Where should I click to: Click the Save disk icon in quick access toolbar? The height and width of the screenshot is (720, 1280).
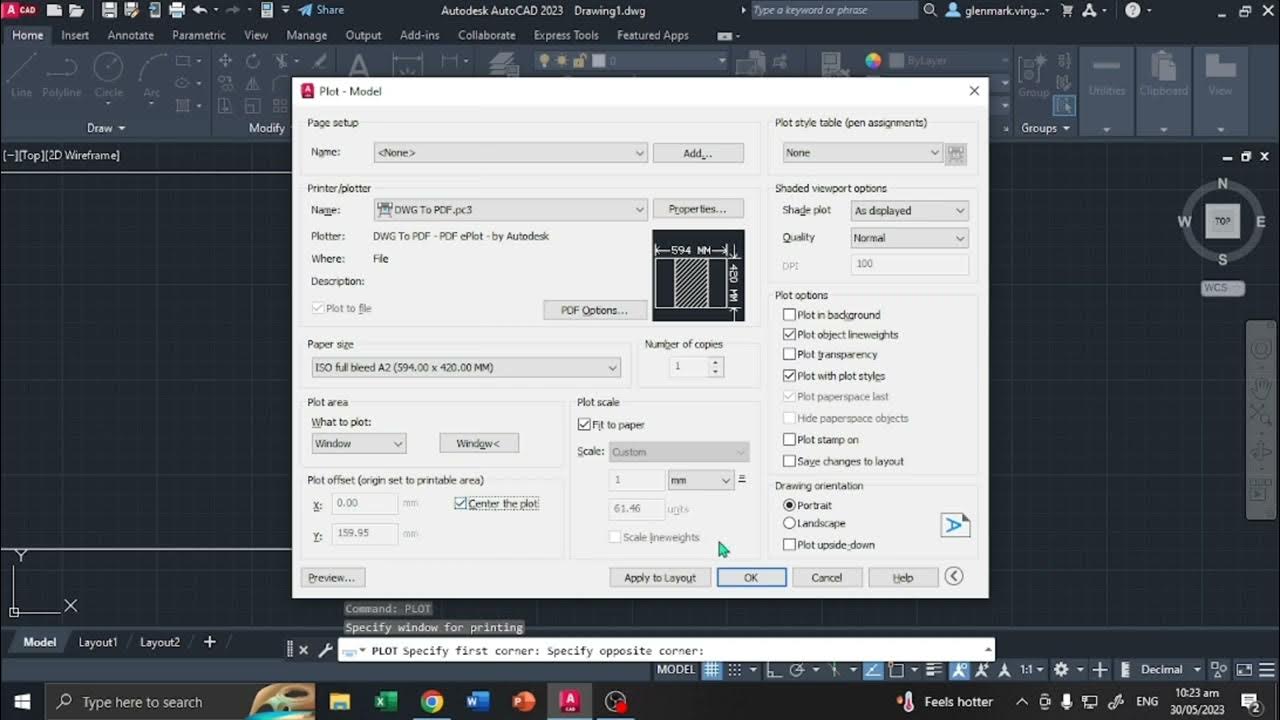(x=110, y=10)
